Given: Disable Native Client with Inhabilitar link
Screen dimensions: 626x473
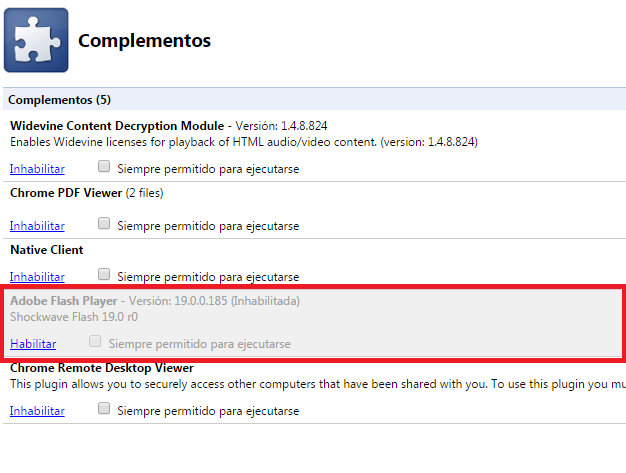Looking at the screenshot, I should point(37,276).
